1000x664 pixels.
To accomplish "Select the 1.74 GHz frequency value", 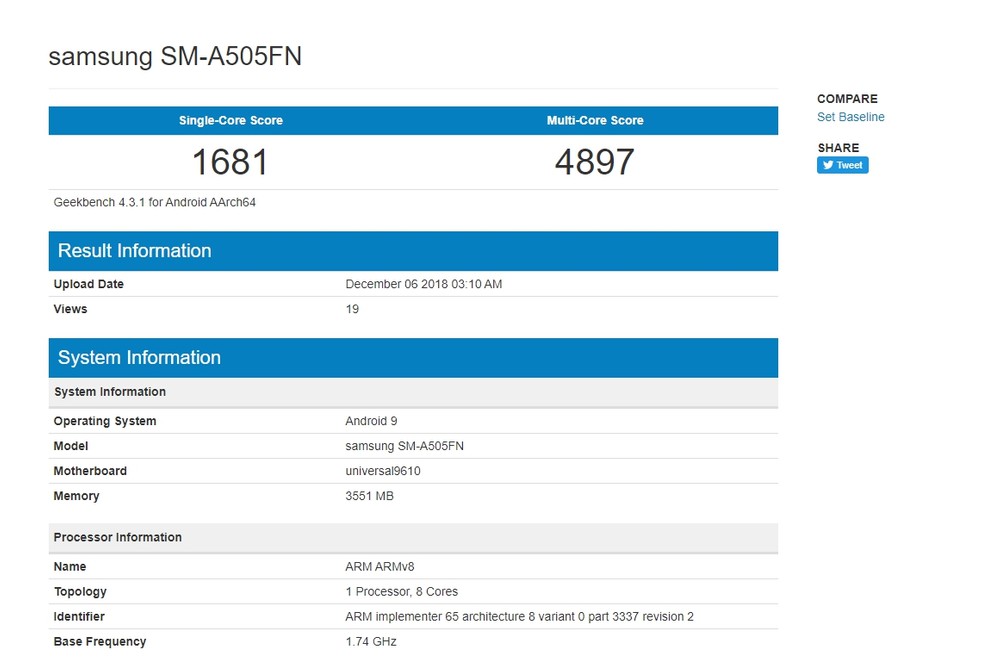I will point(371,641).
